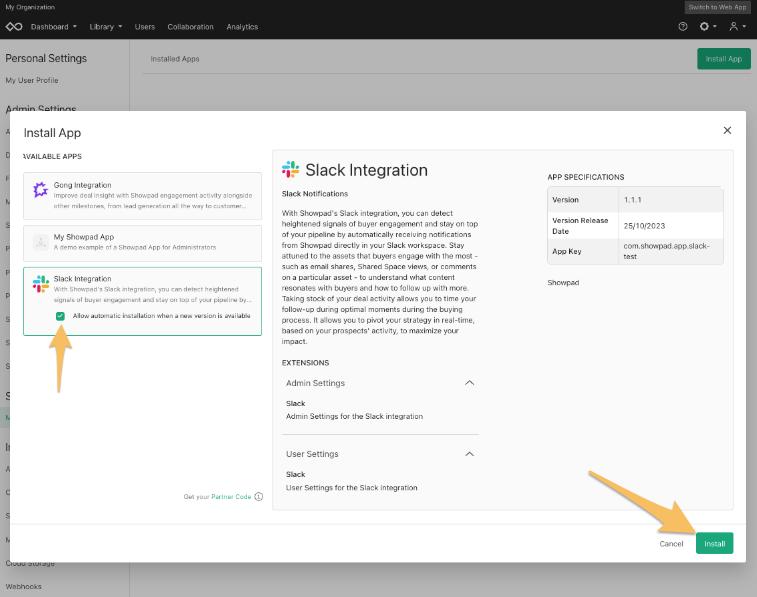Click version value 1.1.1

tap(632, 200)
